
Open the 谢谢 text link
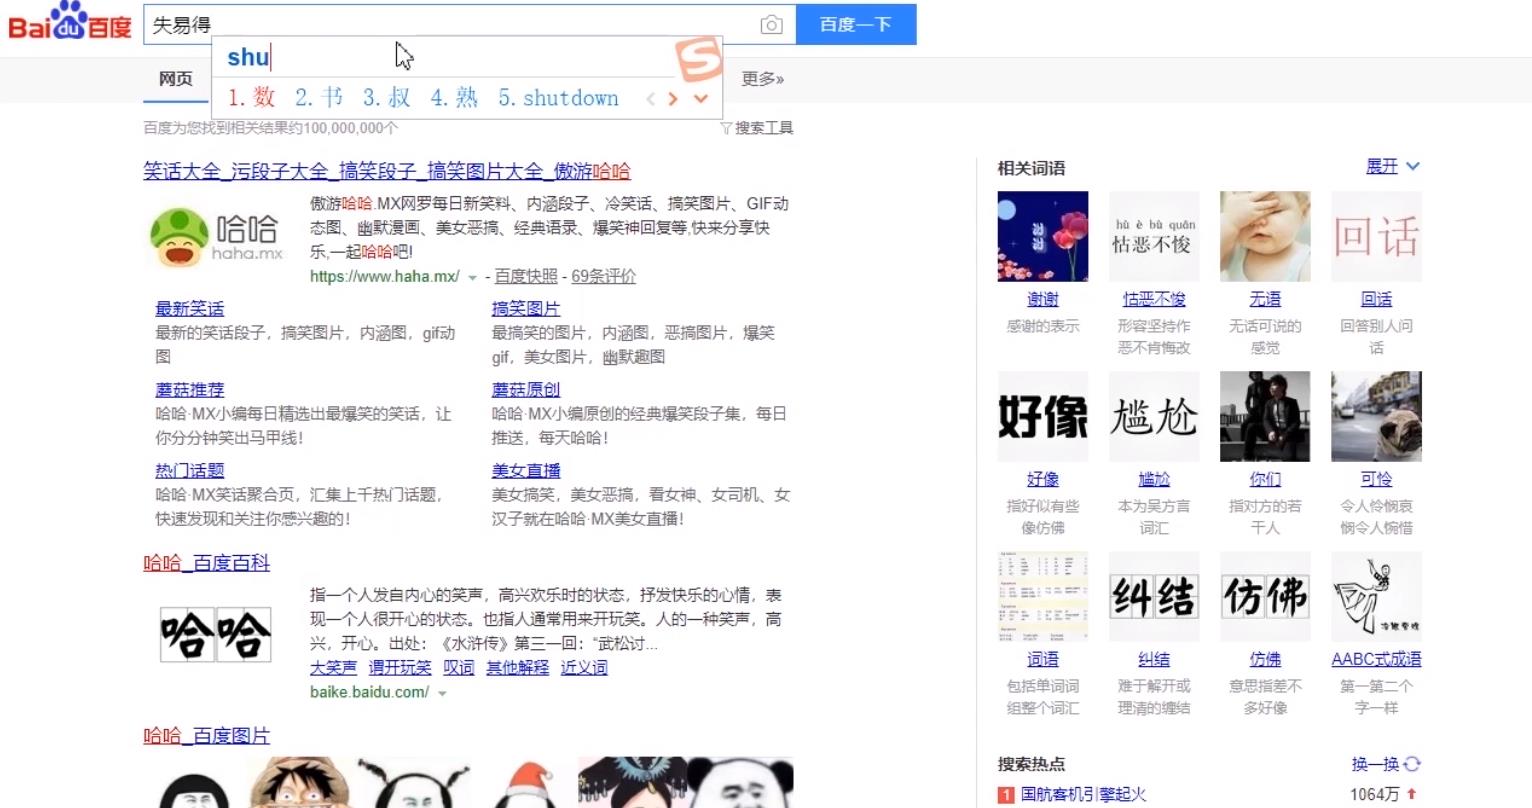1043,299
